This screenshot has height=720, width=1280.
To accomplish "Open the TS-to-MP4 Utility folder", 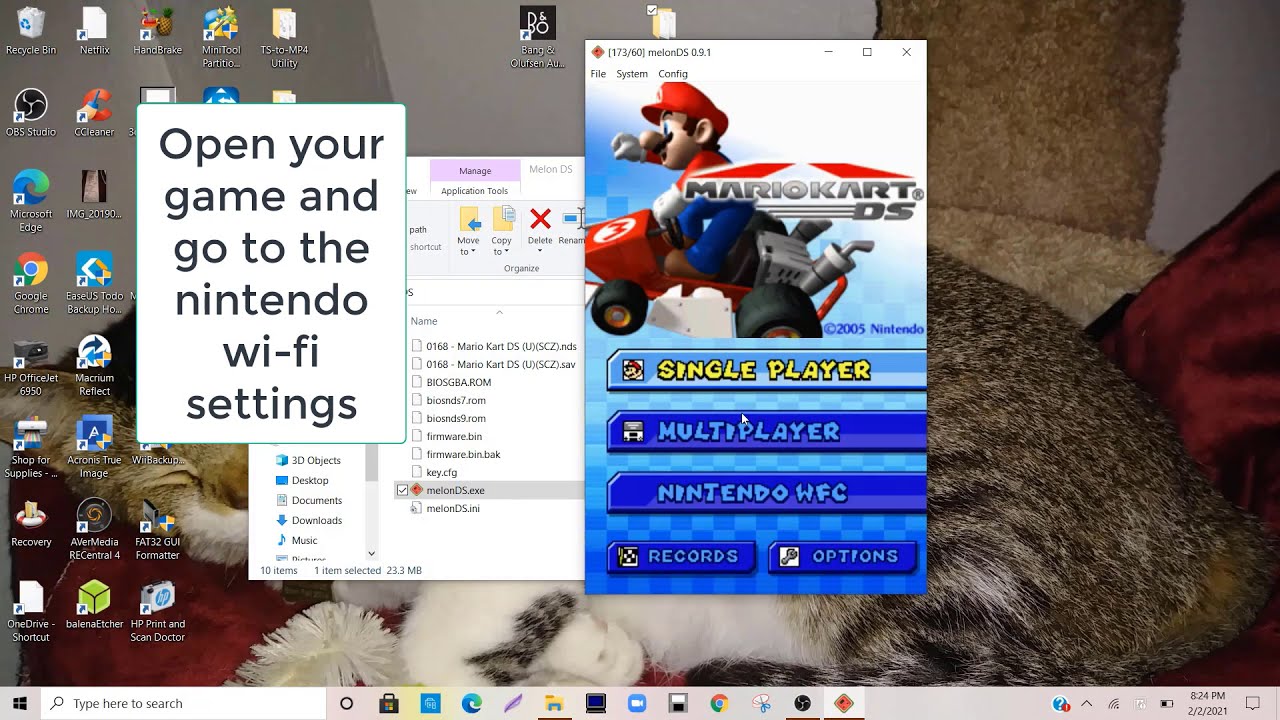I will coord(284,38).
